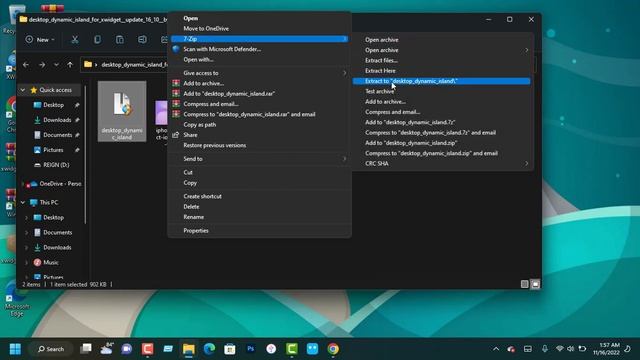Launch Google Chrome from the taskbar

pos(333,349)
